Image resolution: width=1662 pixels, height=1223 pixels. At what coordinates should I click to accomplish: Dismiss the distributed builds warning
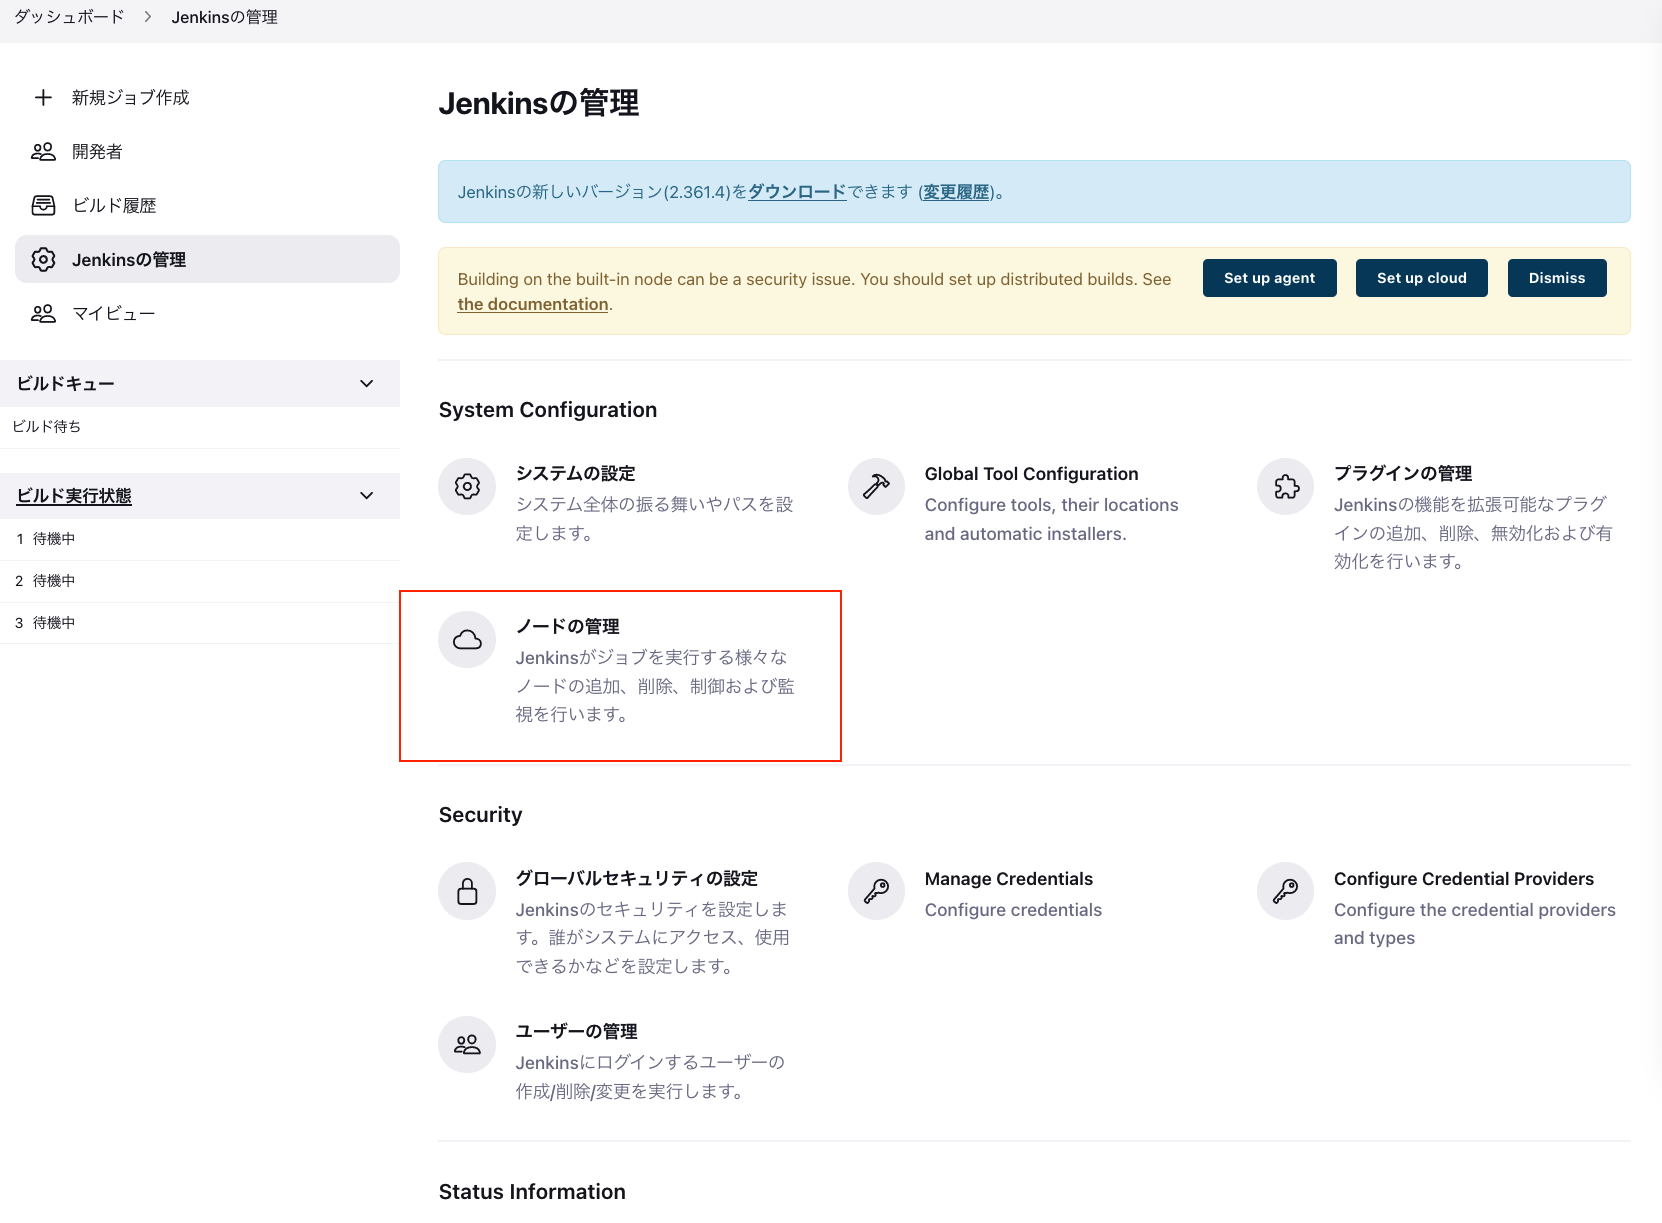[1556, 277]
